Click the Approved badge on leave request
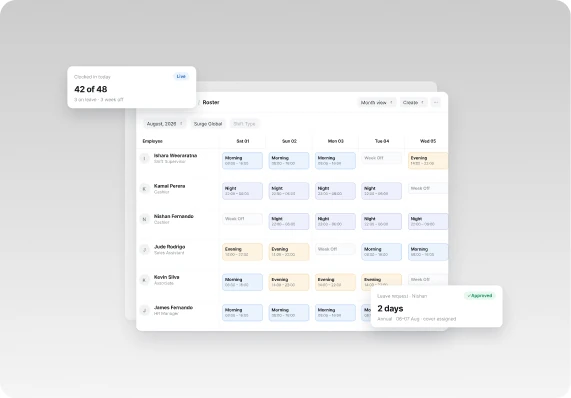571x398 pixels. click(x=480, y=296)
